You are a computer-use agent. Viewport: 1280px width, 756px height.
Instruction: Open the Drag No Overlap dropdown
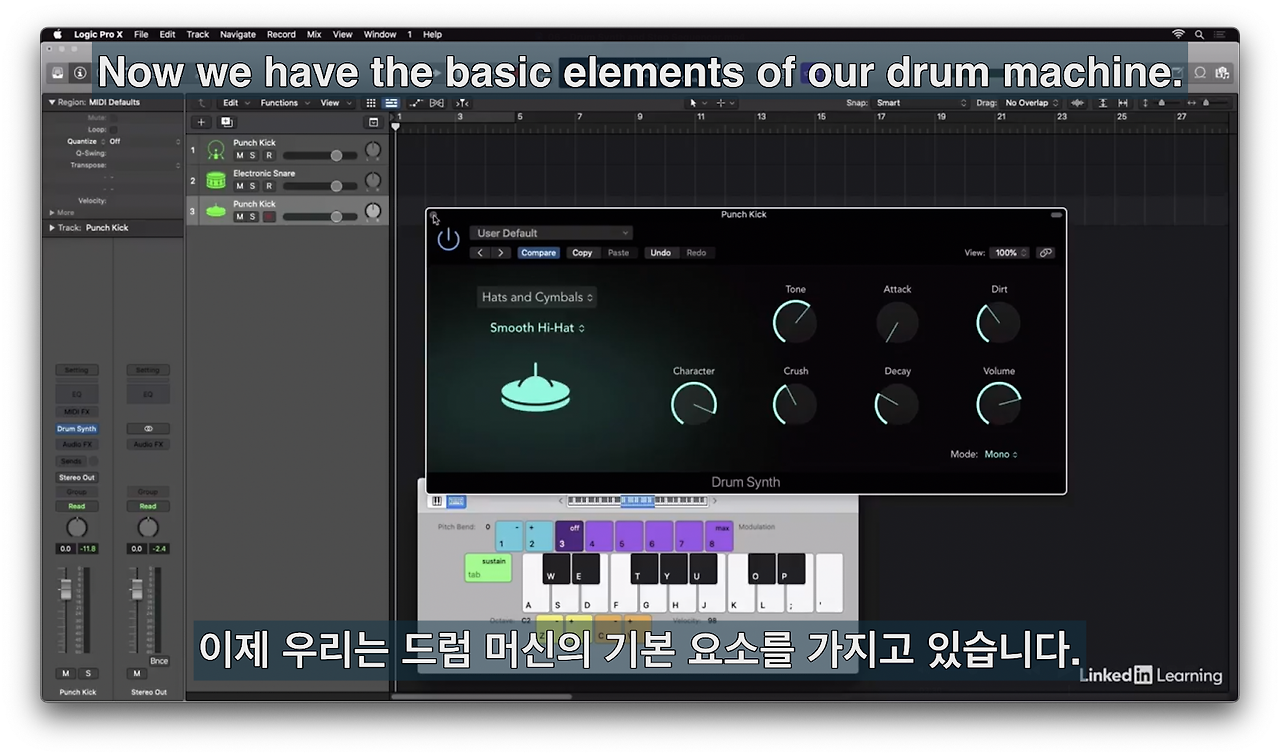(1032, 103)
